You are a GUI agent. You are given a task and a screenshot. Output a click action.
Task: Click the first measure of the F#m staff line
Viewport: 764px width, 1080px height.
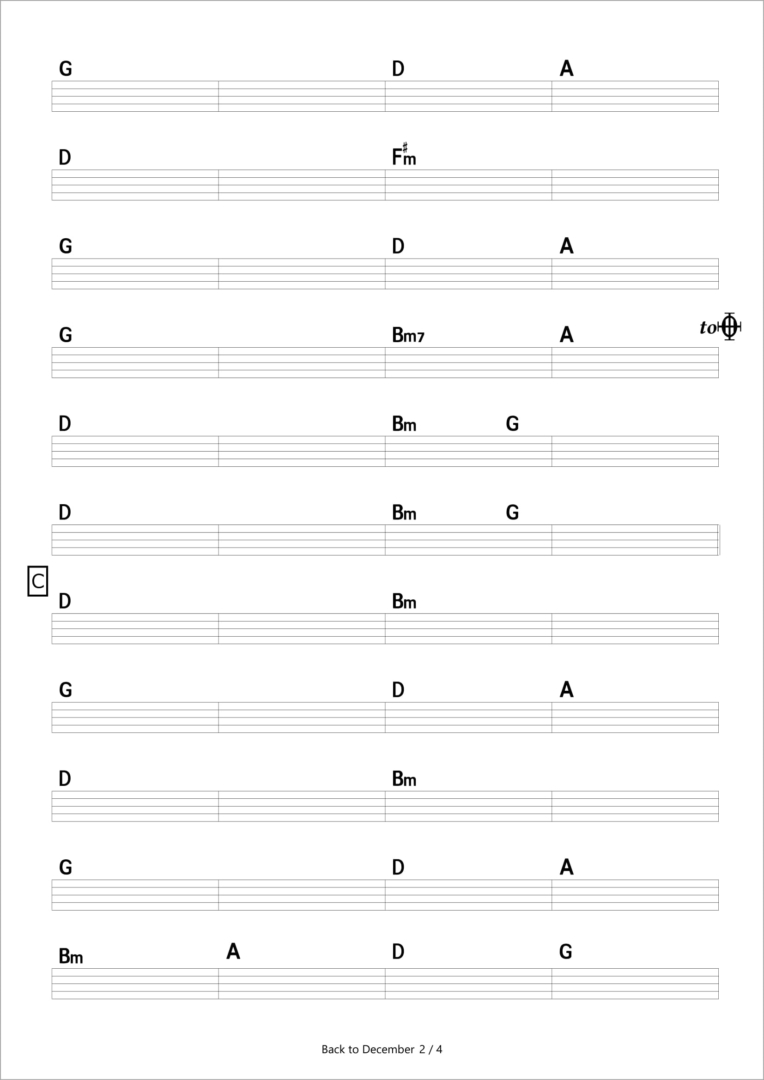tap(135, 185)
